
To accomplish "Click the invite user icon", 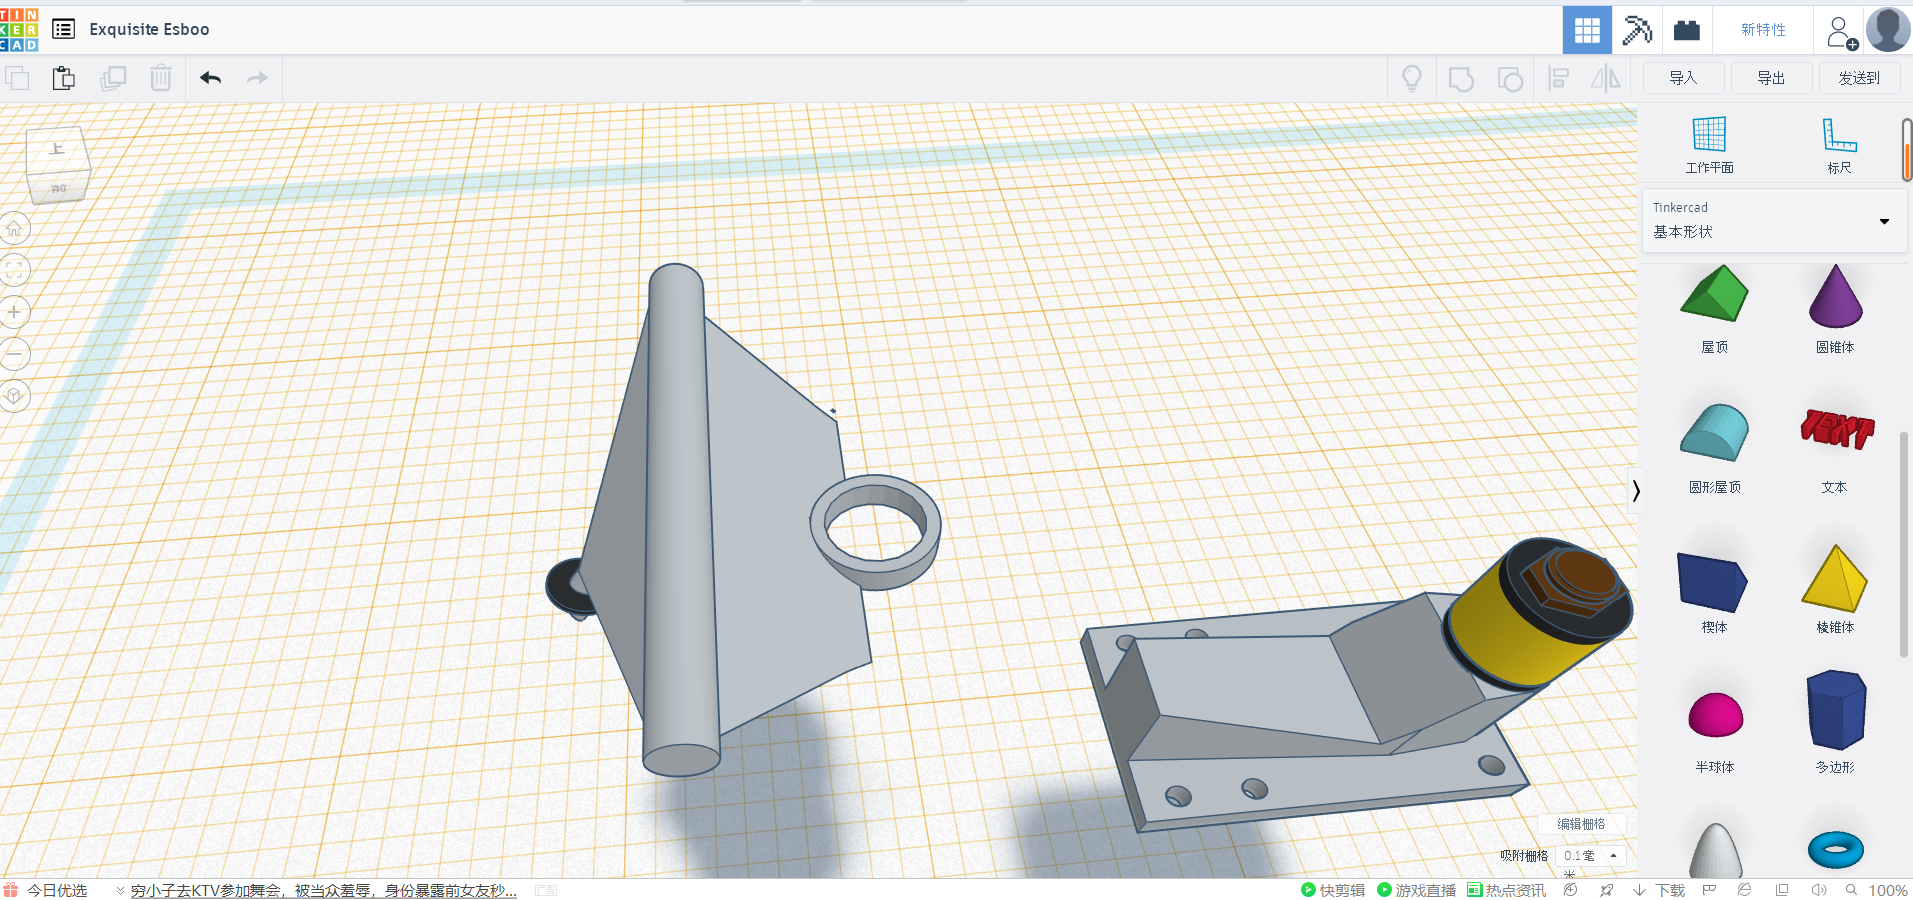I will tap(1841, 32).
